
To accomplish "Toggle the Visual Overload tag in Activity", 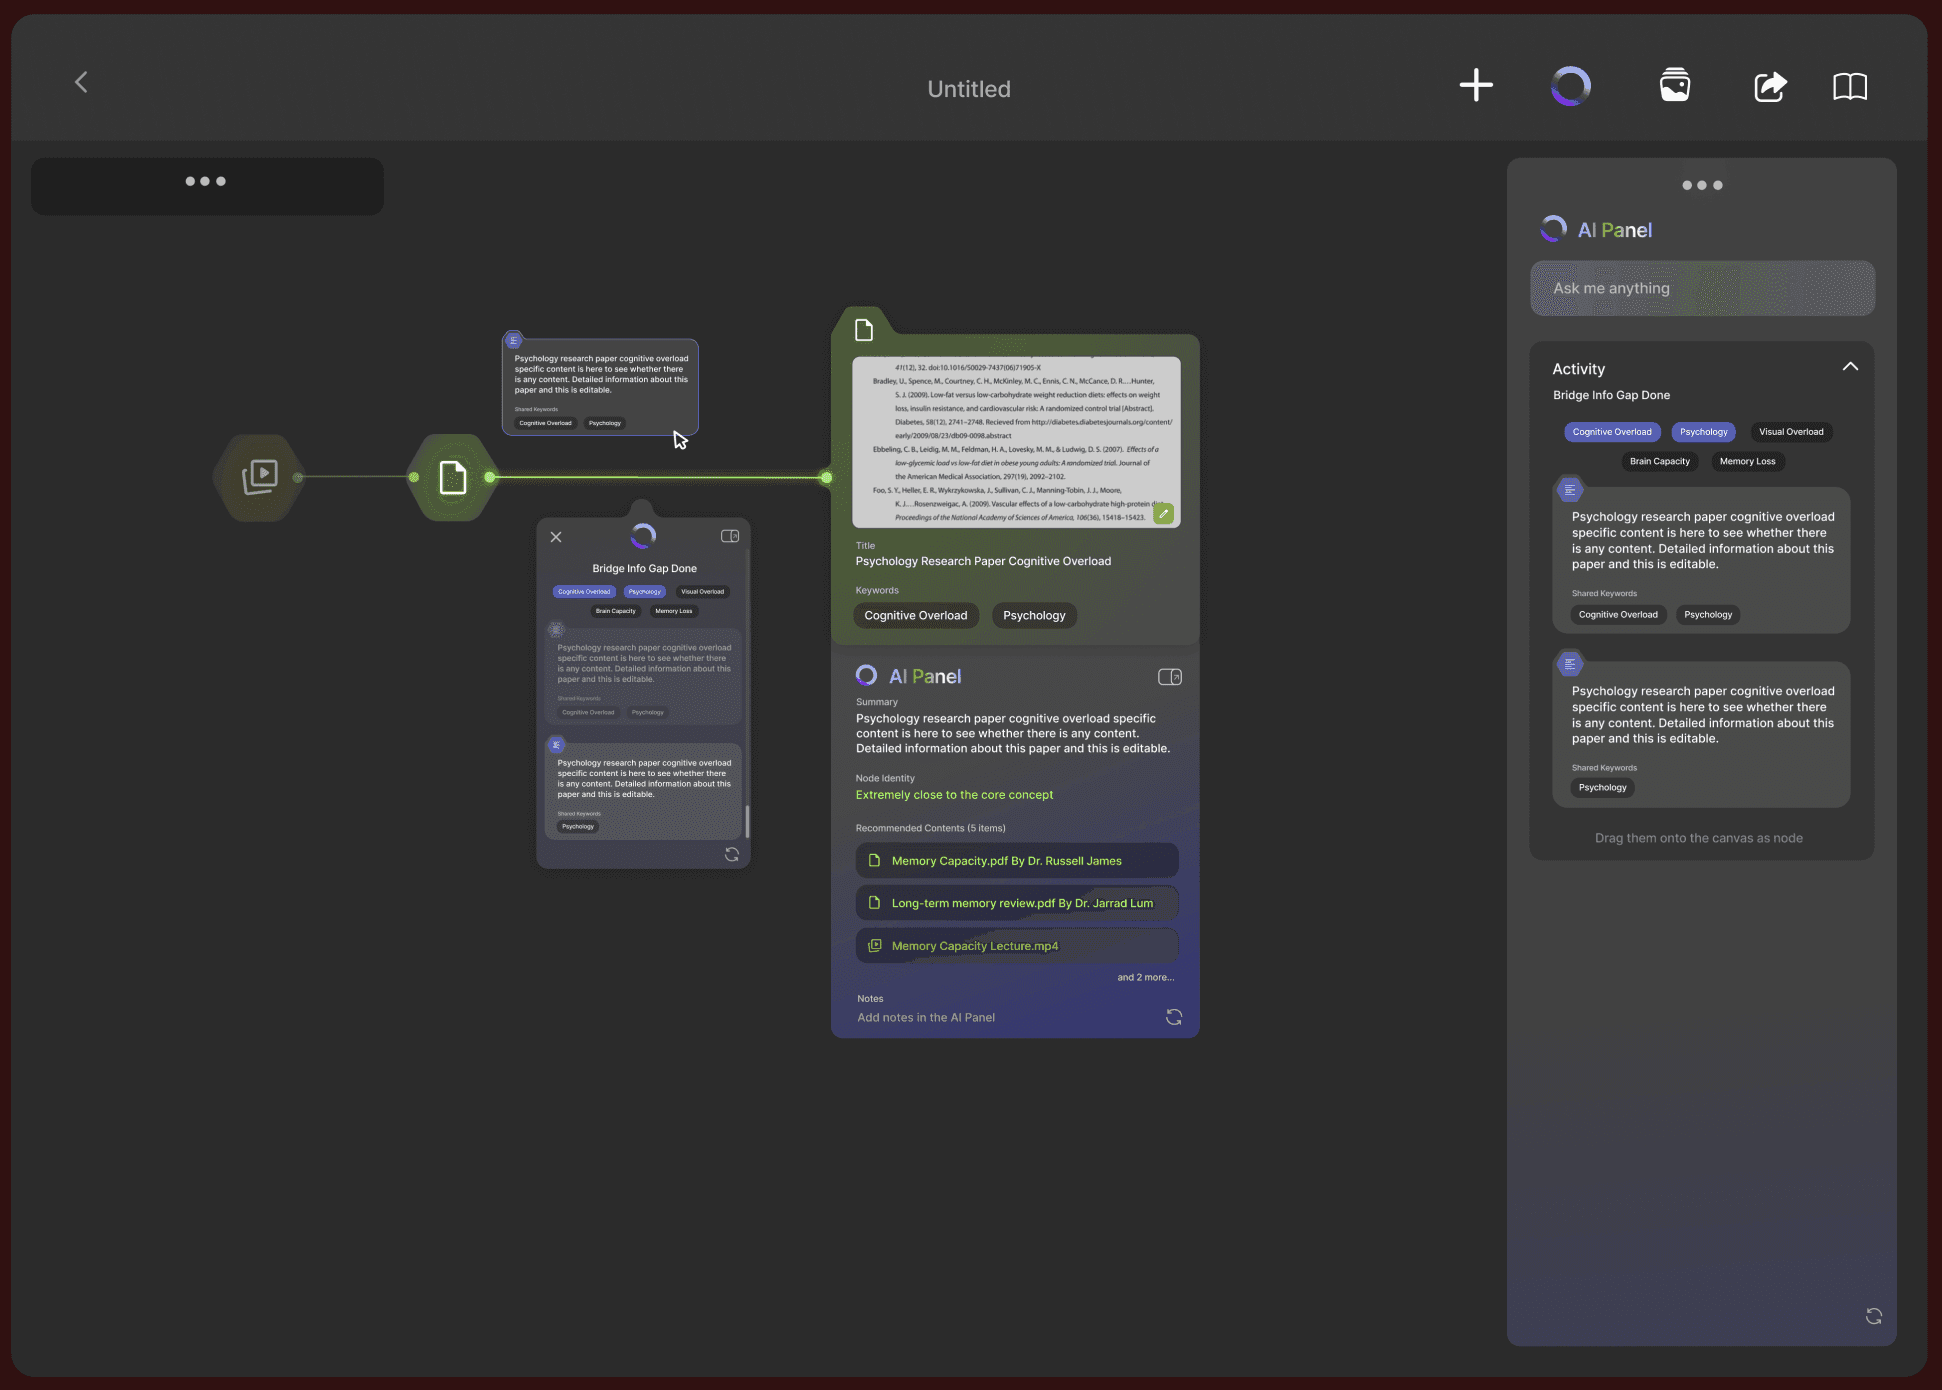I will 1790,432.
